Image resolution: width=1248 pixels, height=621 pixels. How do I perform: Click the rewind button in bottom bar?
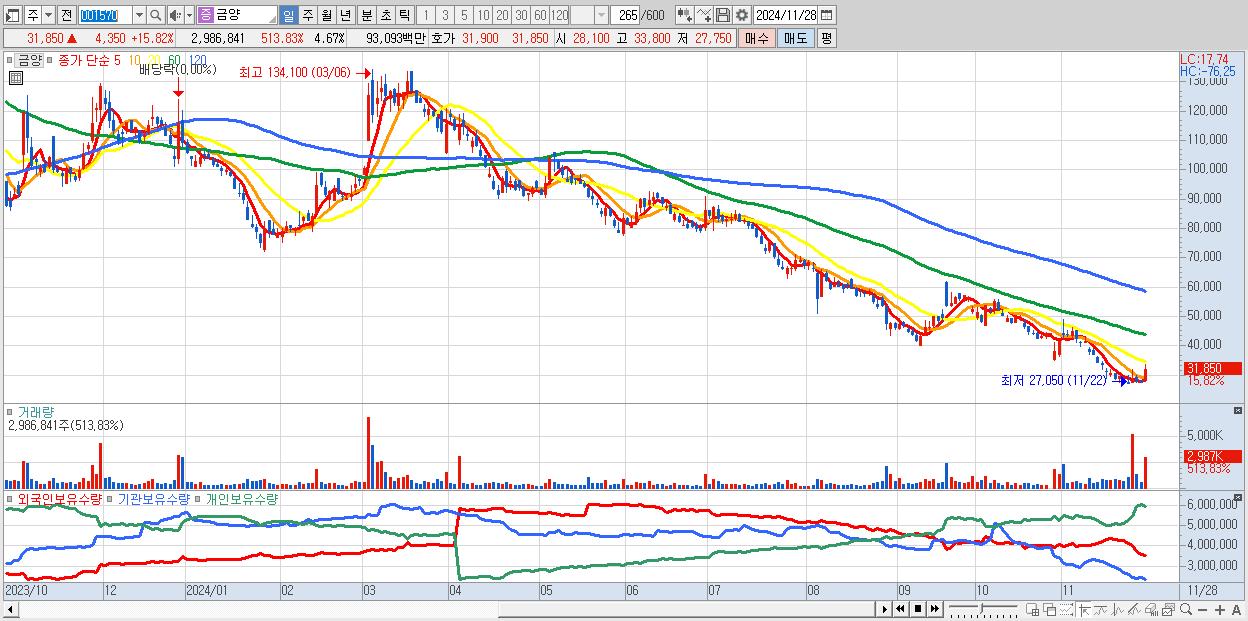(900, 609)
